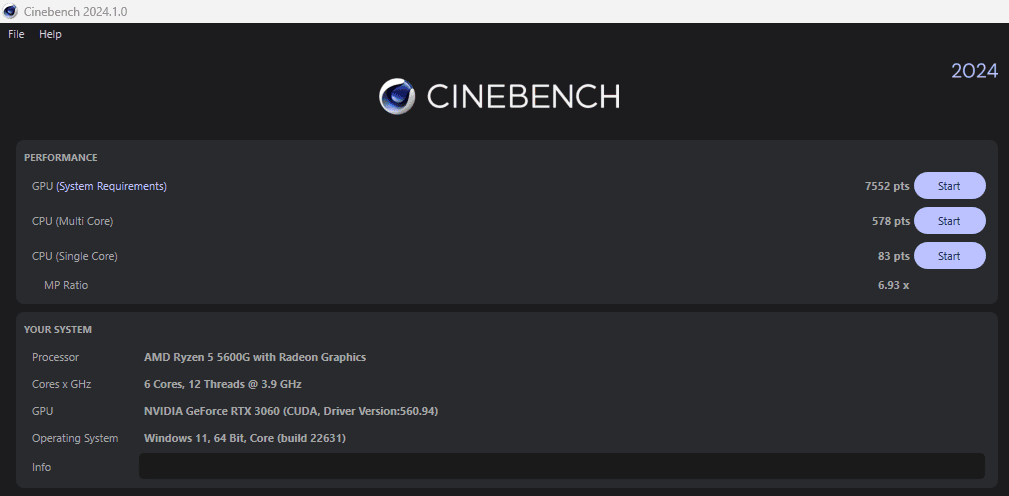Viewport: 1009px width, 496px height.
Task: Click the AMD Ryzen 5 5600G processor text
Action: (x=255, y=357)
